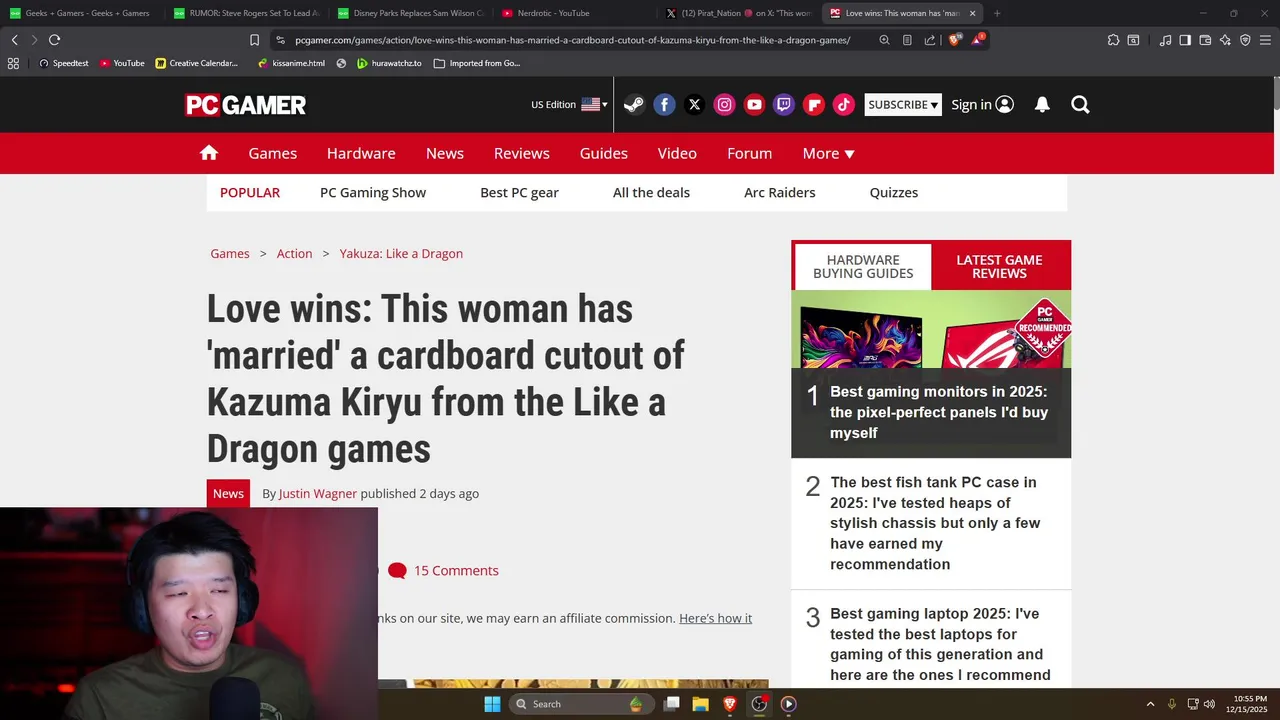Click the Yakuza: Like a Dragon breadcrumb
The image size is (1280, 720).
coord(401,253)
